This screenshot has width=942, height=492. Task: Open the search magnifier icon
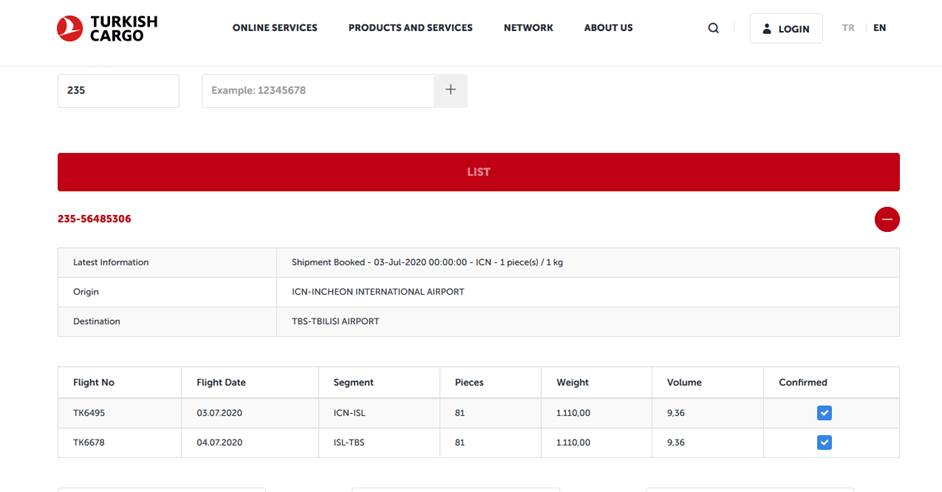pyautogui.click(x=713, y=28)
